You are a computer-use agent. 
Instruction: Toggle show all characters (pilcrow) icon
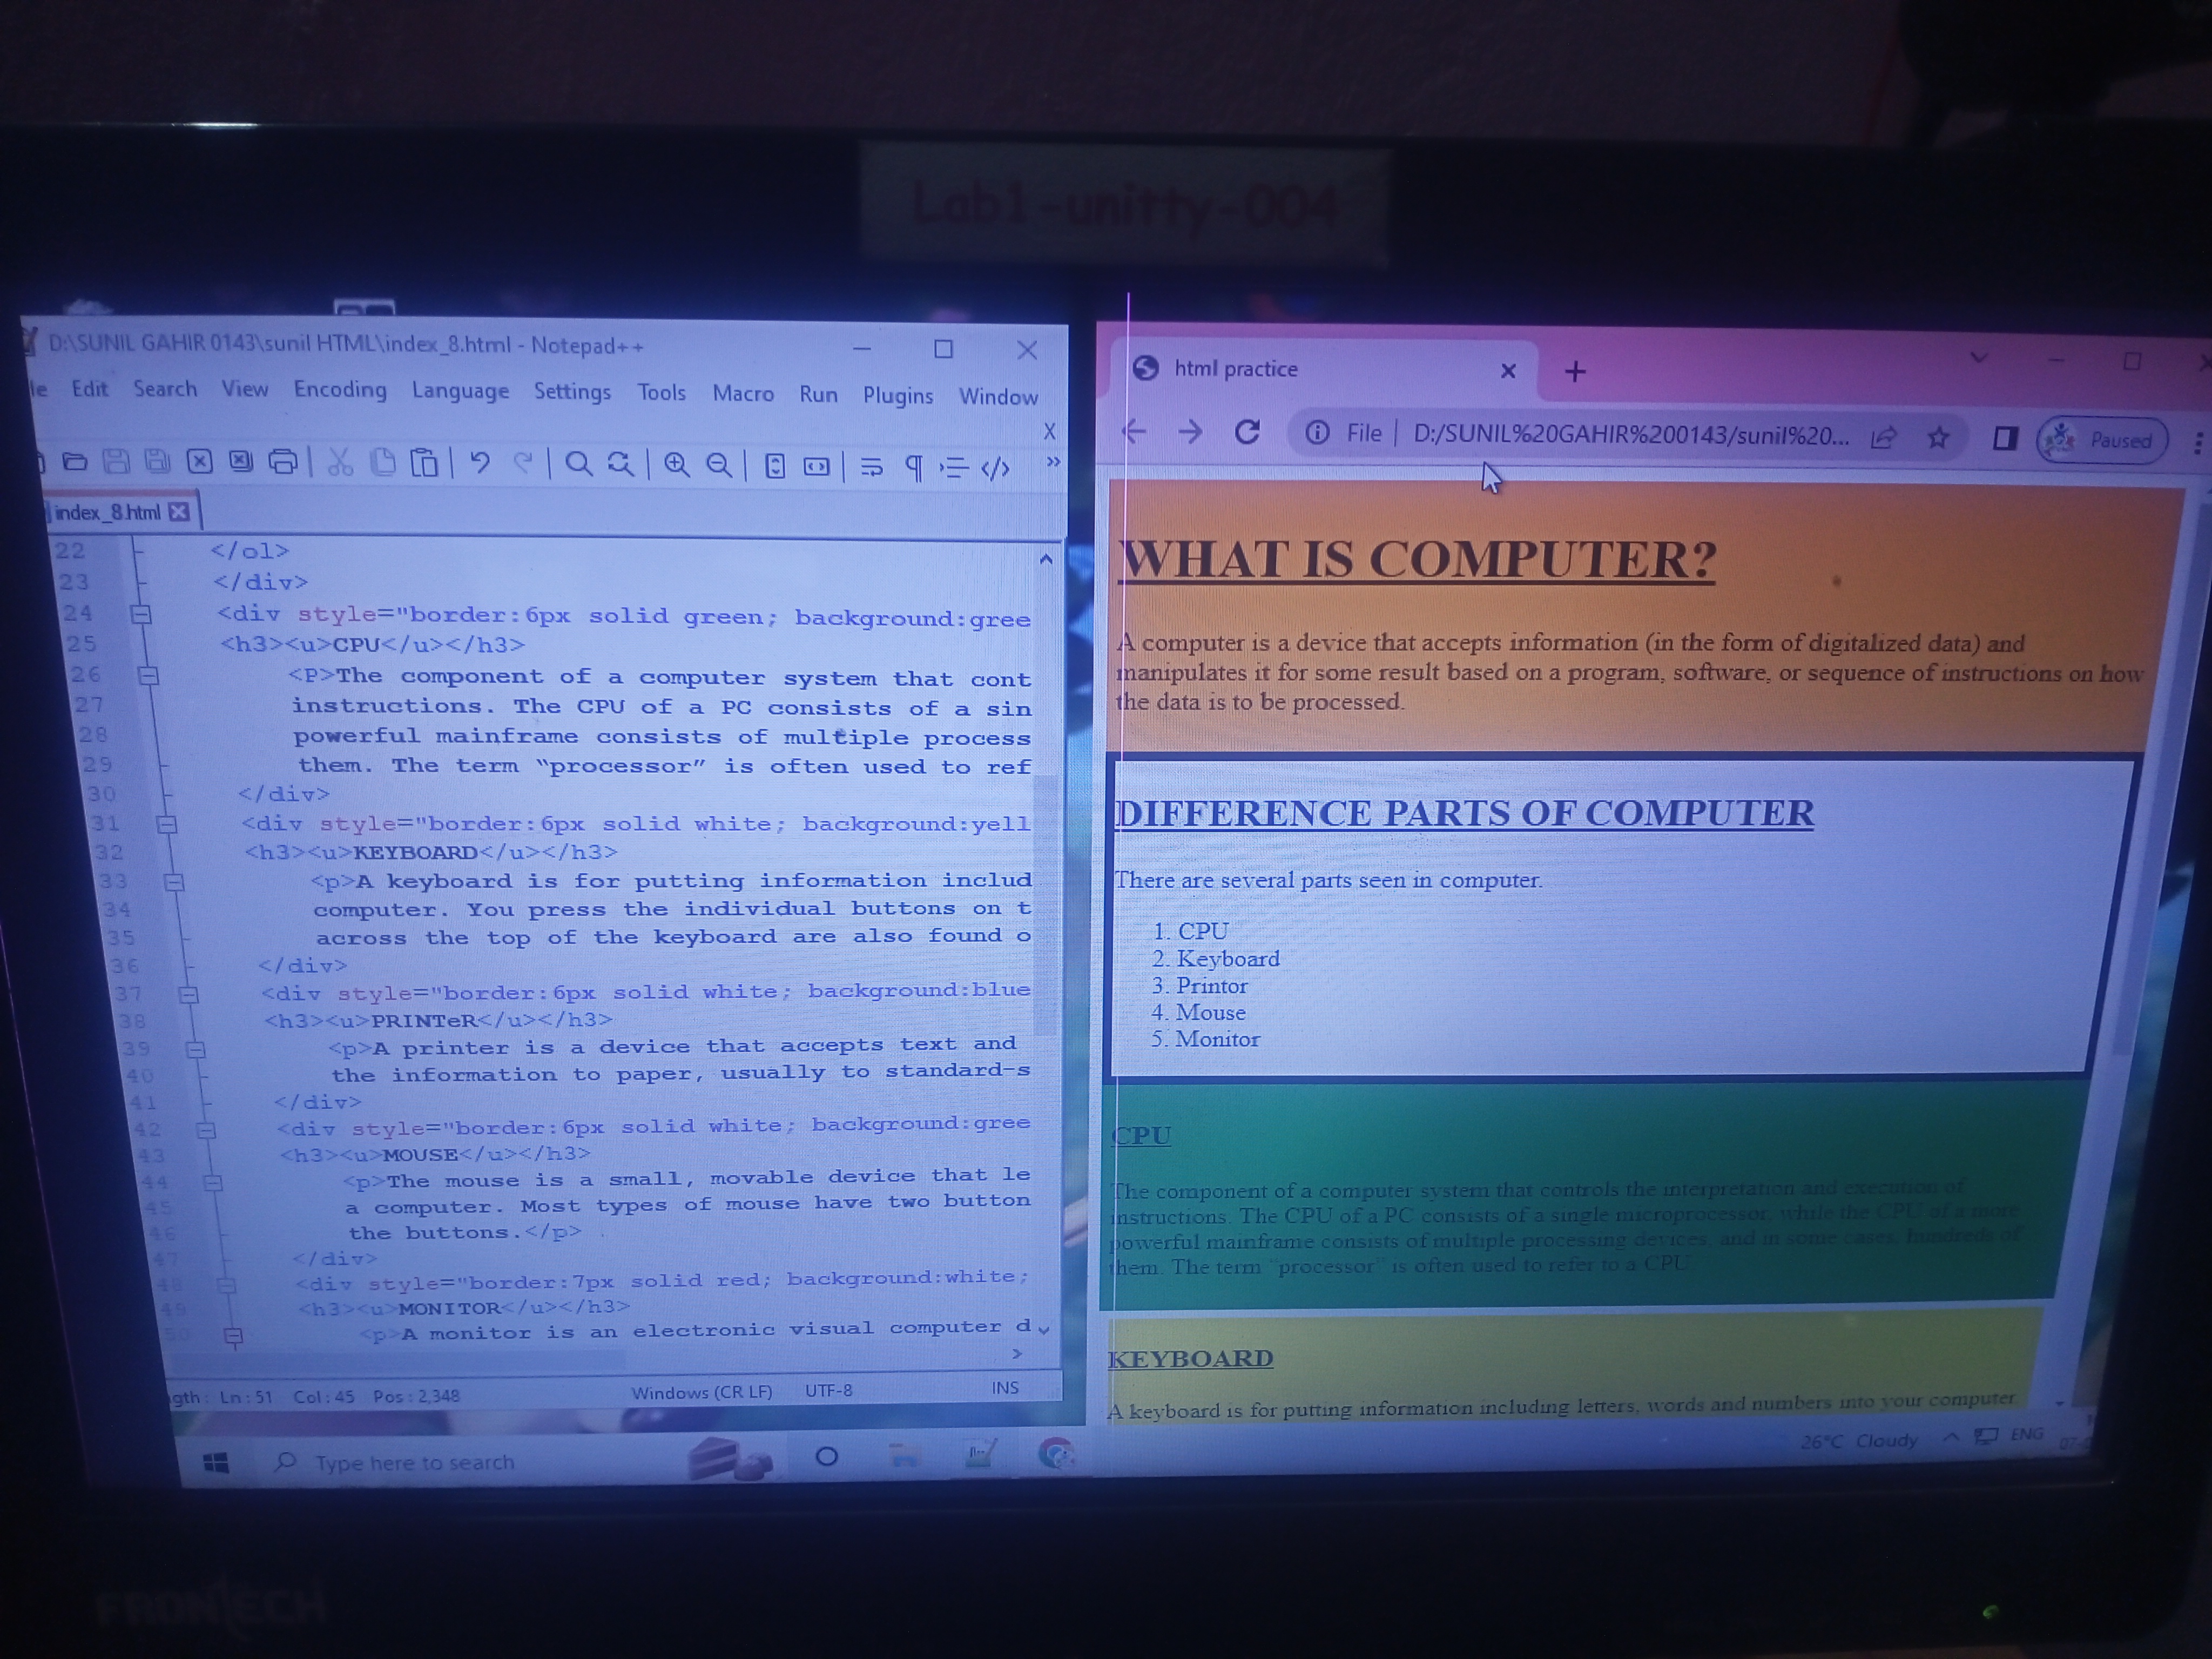(913, 467)
